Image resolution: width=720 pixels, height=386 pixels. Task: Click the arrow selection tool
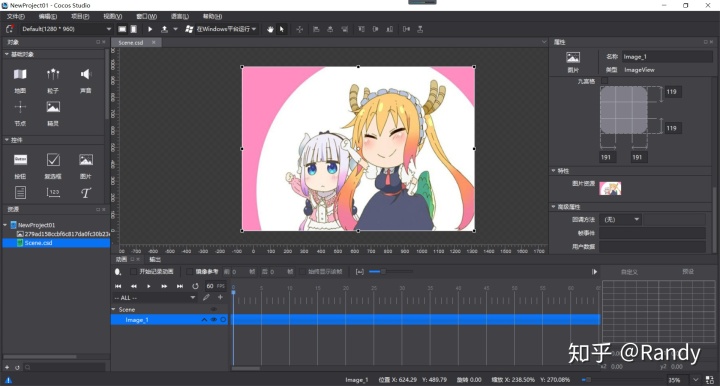point(281,29)
